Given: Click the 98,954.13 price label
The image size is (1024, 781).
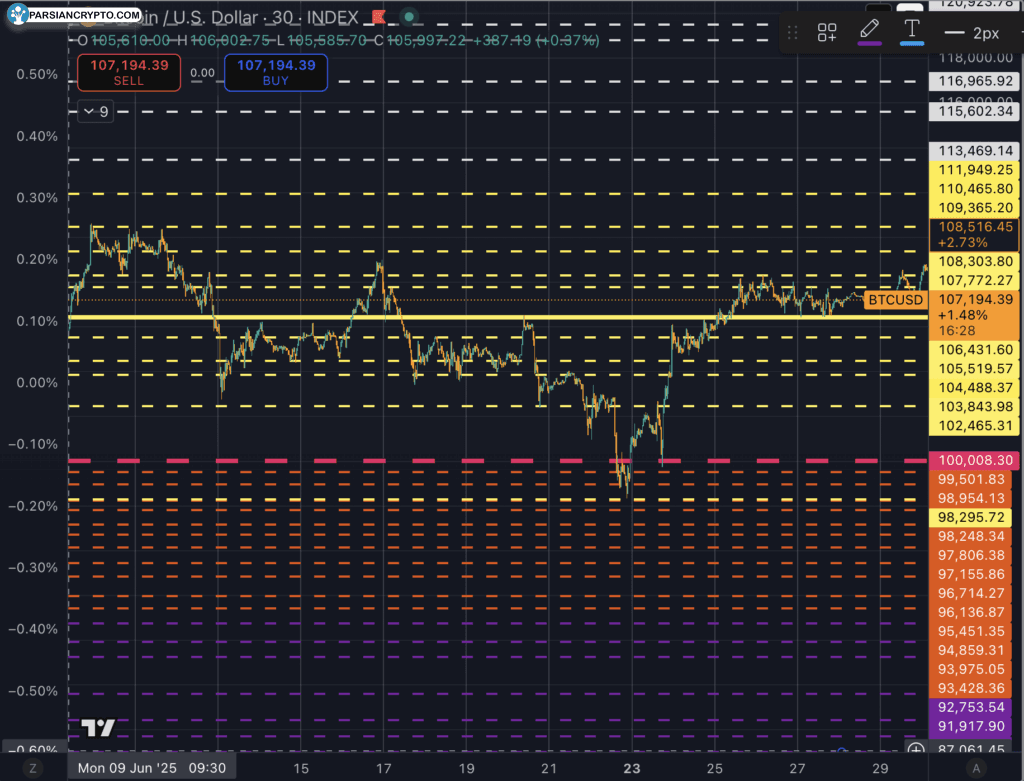Looking at the screenshot, I should (970, 498).
